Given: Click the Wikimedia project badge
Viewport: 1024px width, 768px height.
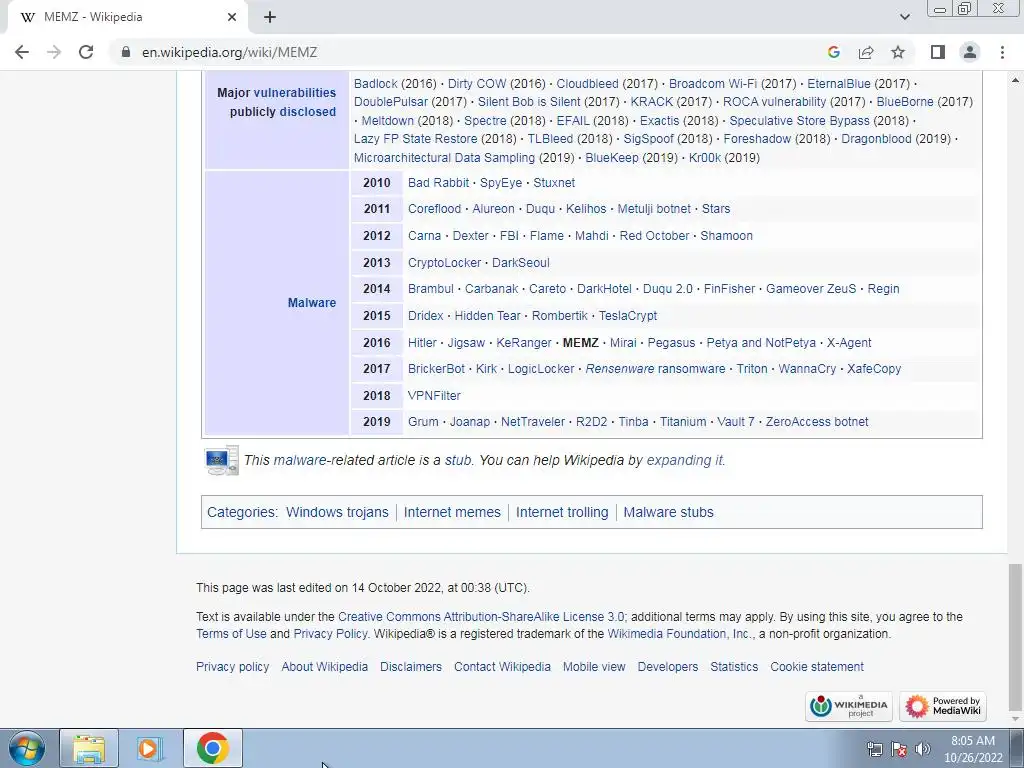Looking at the screenshot, I should pos(848,706).
